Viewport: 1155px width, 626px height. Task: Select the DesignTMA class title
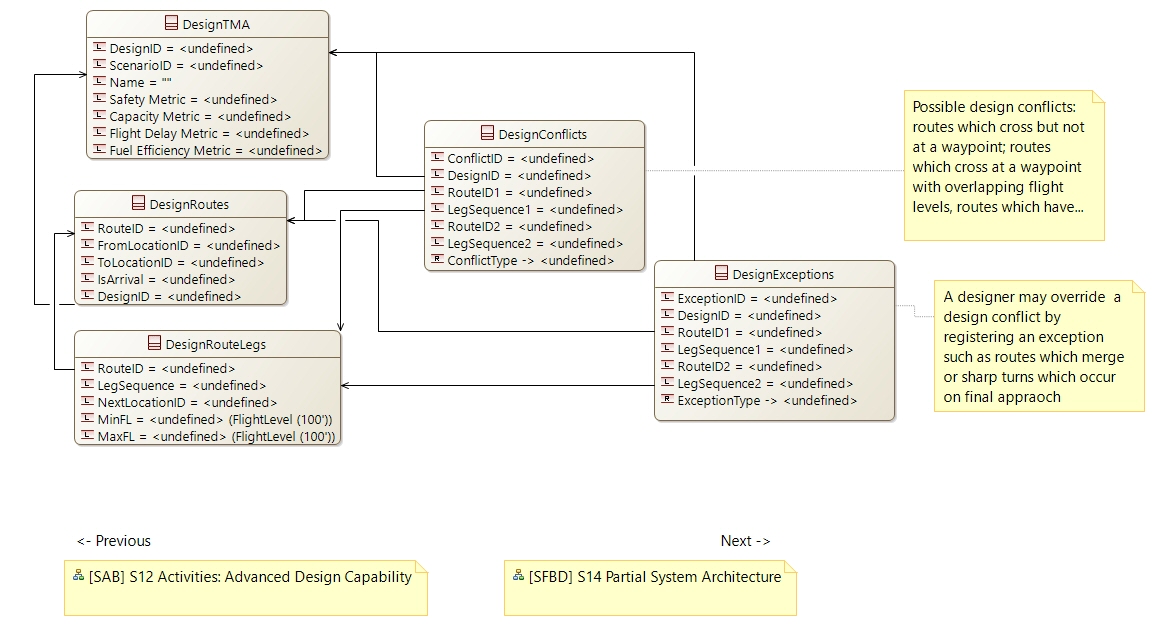click(x=216, y=24)
